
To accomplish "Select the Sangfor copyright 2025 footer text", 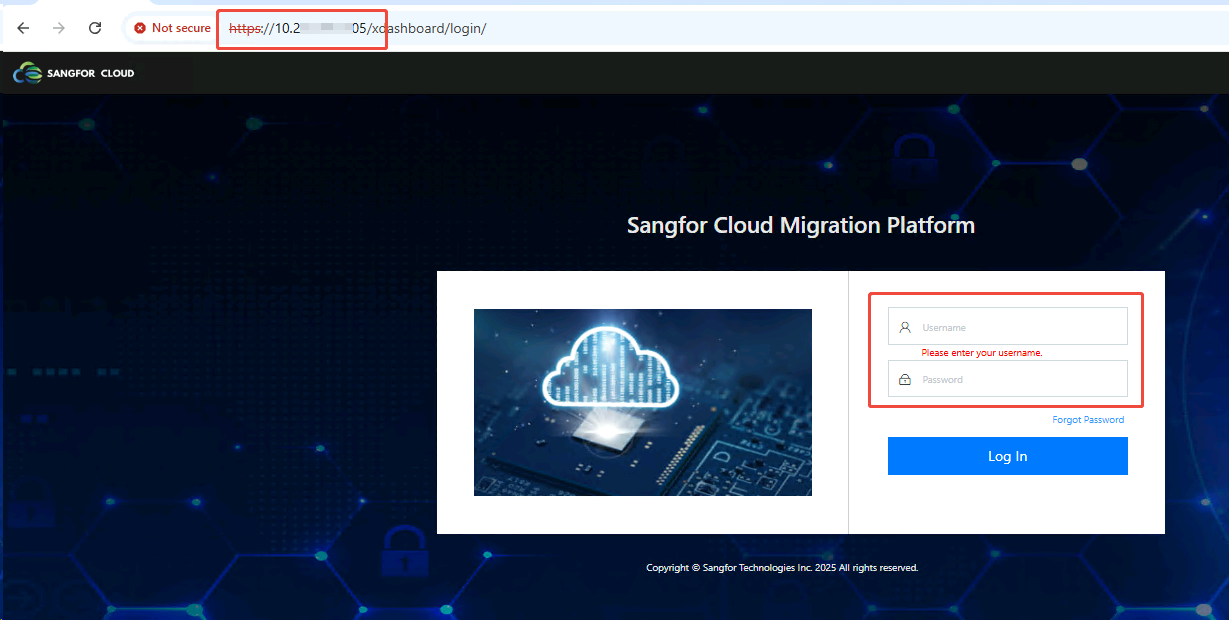I will (782, 568).
